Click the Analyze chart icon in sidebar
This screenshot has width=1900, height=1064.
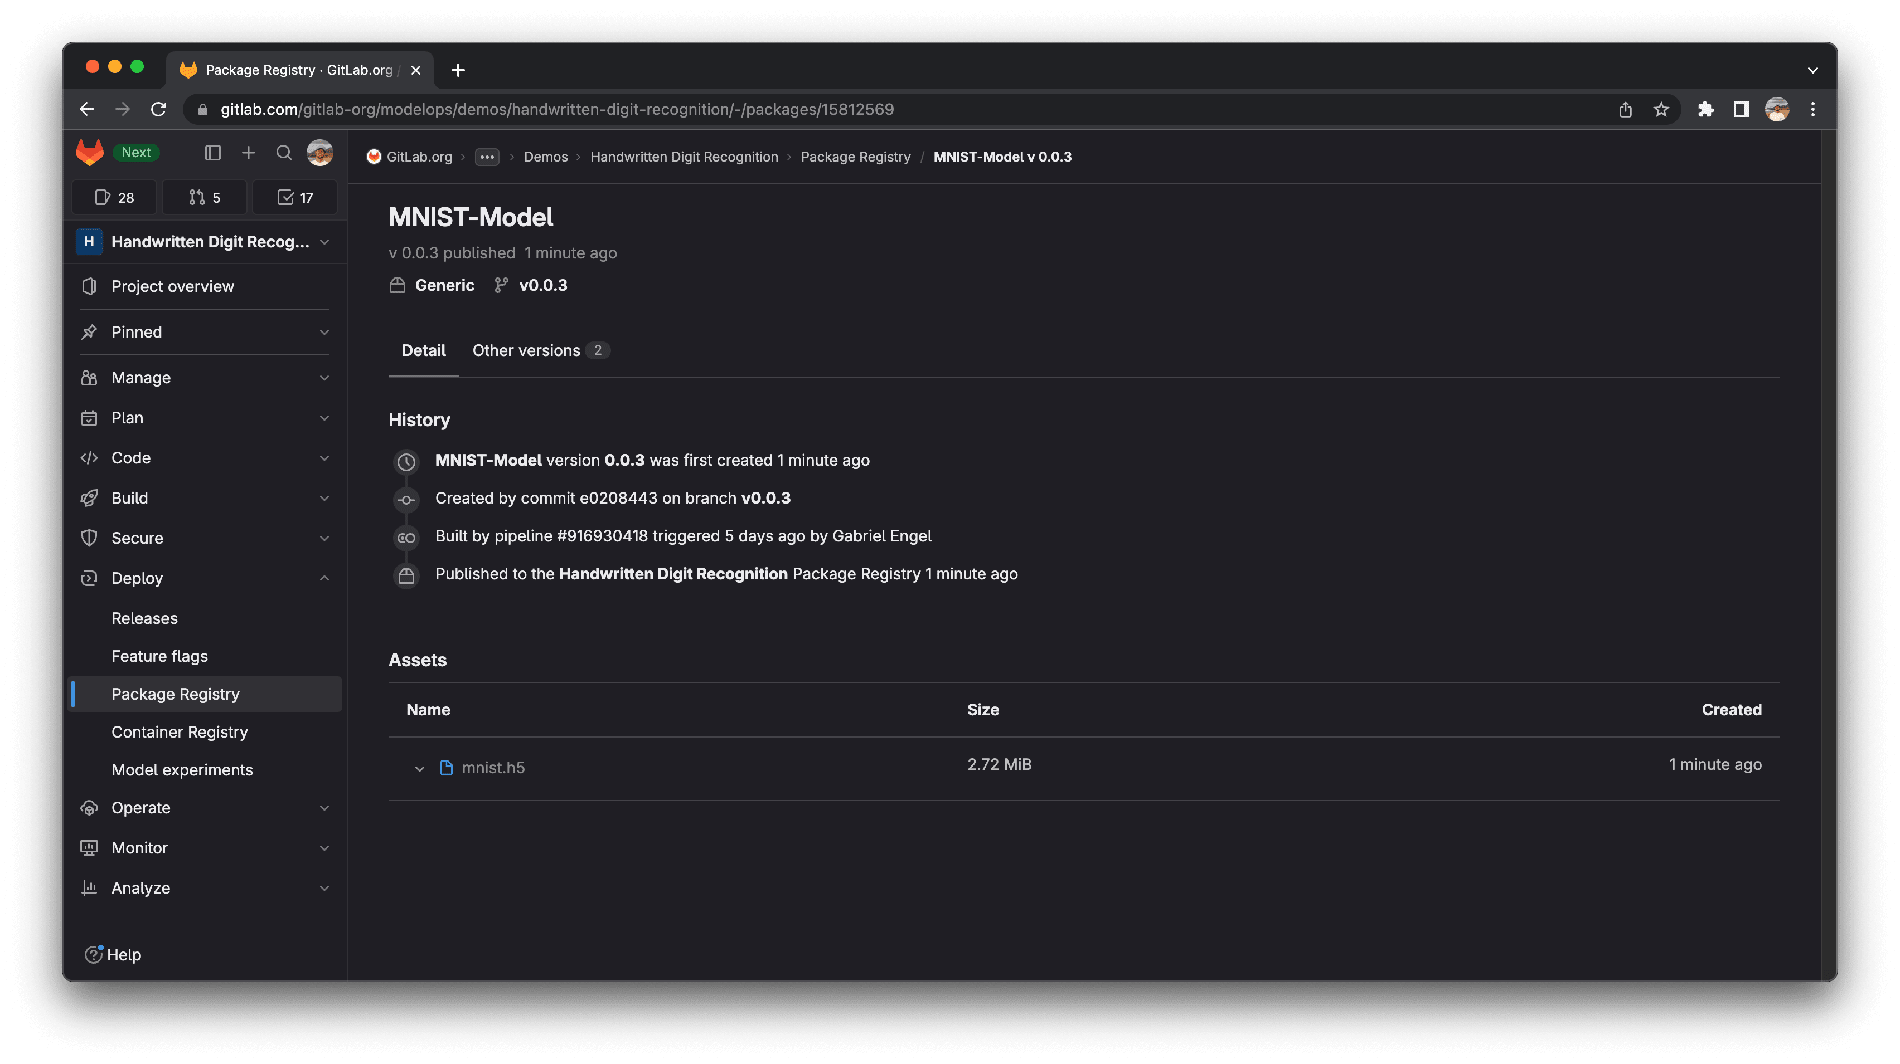pyautogui.click(x=89, y=888)
